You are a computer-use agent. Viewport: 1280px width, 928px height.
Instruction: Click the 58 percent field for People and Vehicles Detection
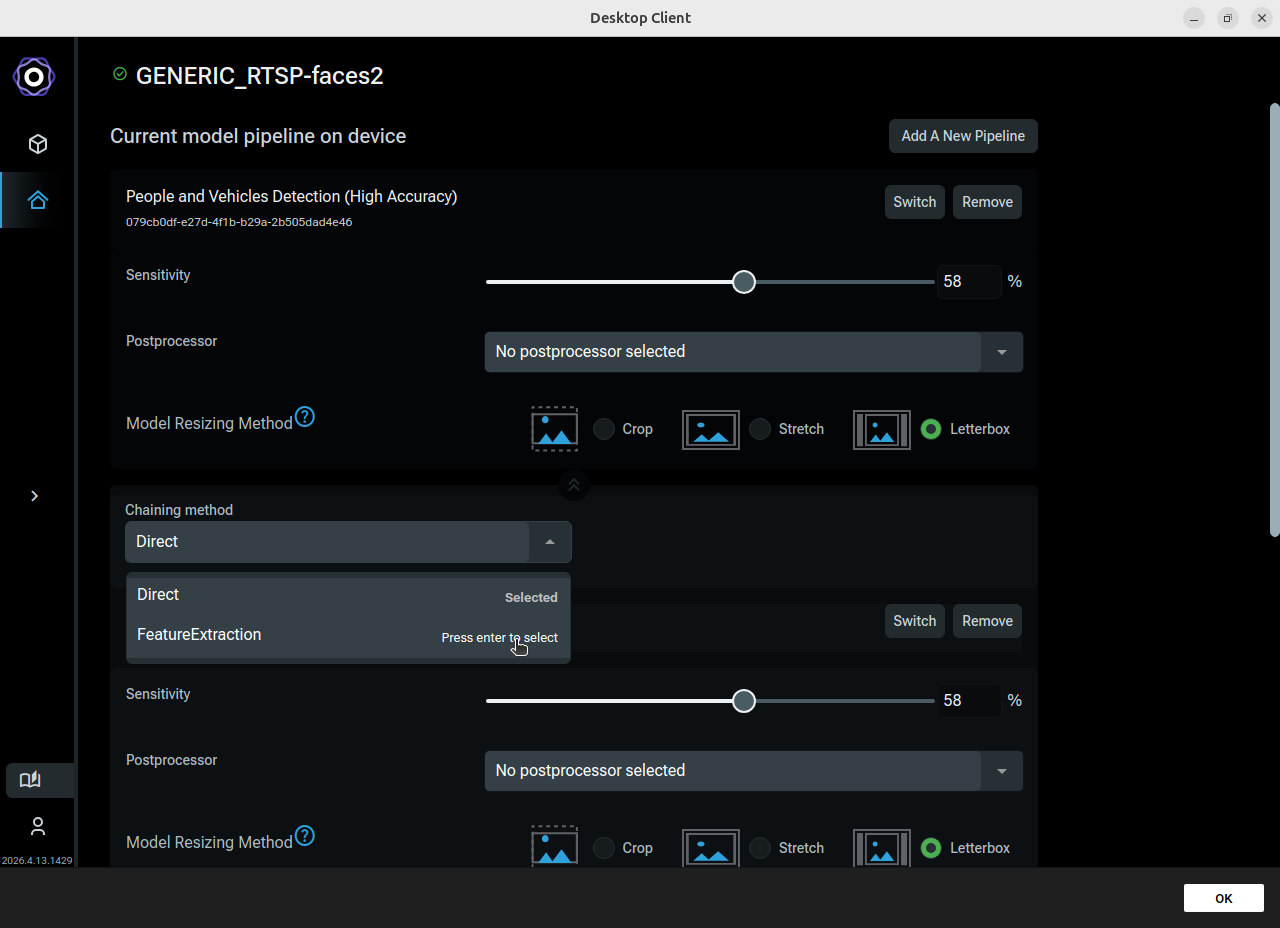969,282
